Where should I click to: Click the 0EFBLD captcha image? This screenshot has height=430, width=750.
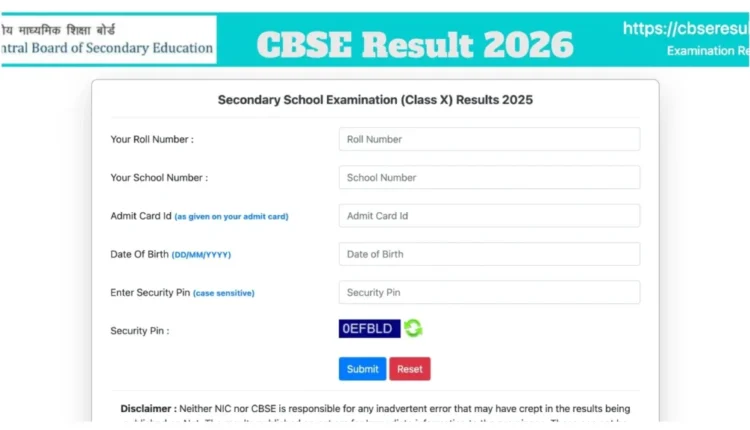tap(369, 329)
